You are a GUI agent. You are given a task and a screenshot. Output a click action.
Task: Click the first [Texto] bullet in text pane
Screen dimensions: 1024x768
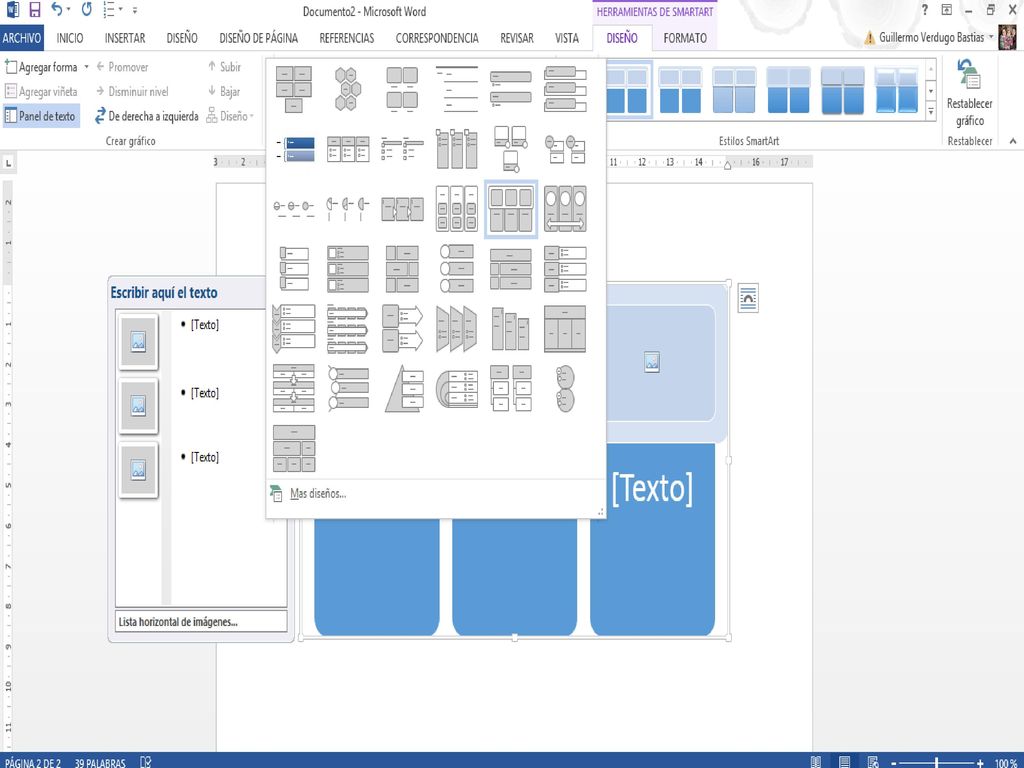[x=204, y=325]
